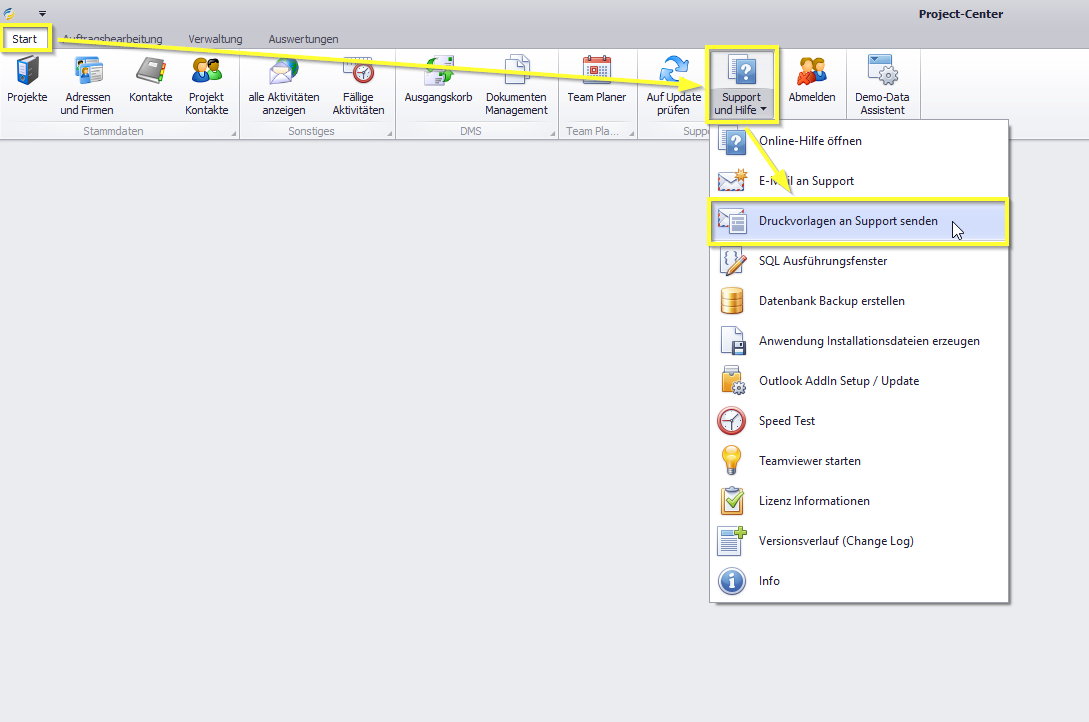
Task: Select Projekt Kontakte icon
Action: pyautogui.click(x=207, y=84)
